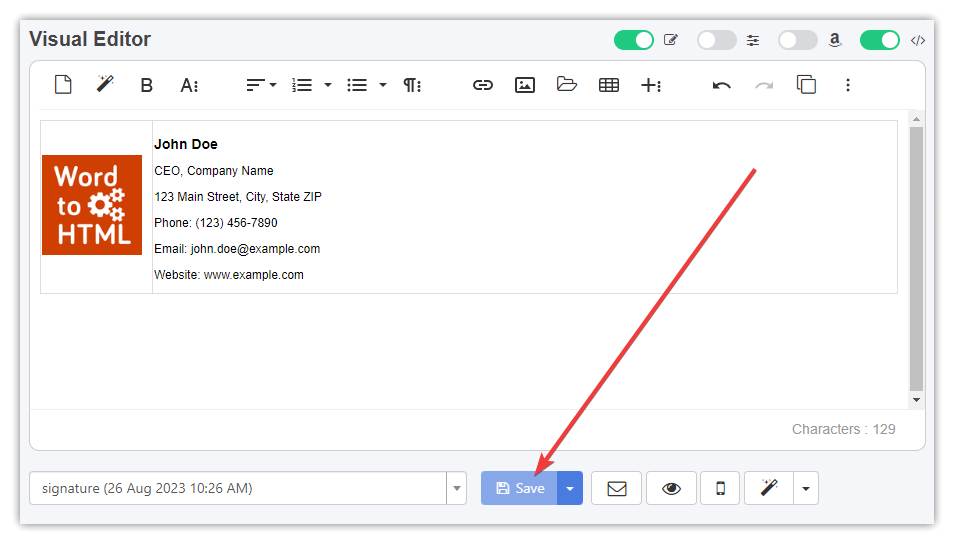Click the Website: www.example.com line

[229, 275]
